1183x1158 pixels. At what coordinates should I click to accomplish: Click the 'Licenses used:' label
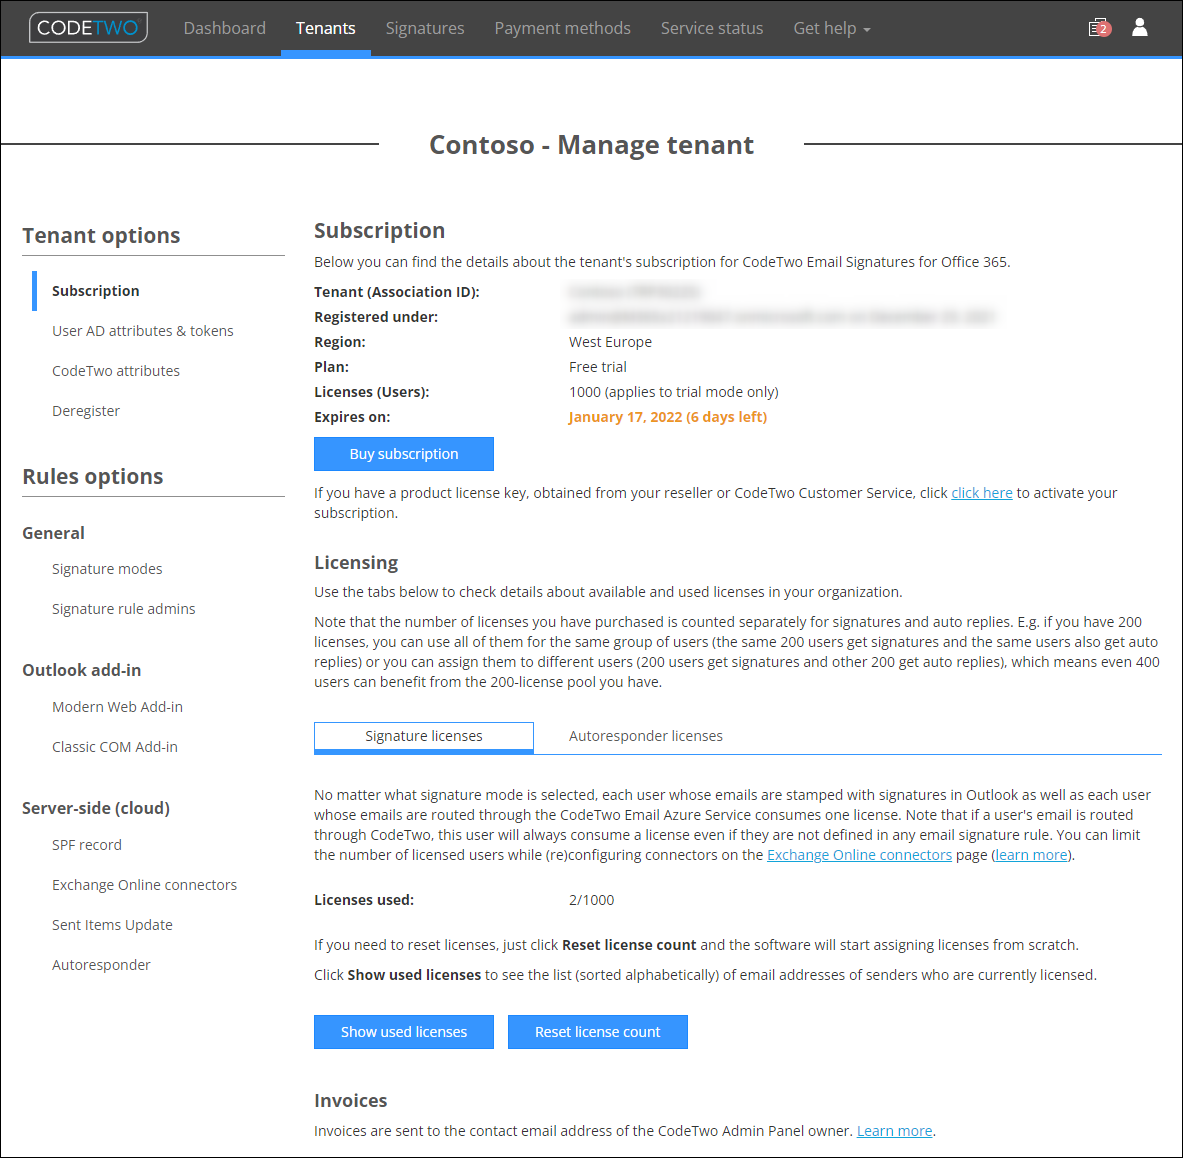pyautogui.click(x=364, y=900)
